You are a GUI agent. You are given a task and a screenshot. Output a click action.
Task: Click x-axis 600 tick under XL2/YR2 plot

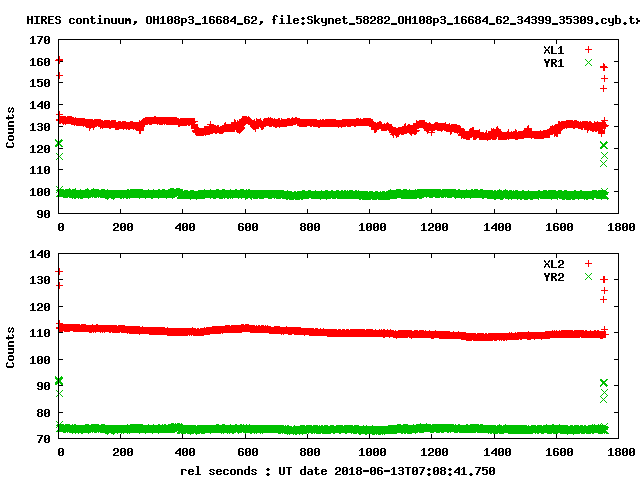(248, 452)
